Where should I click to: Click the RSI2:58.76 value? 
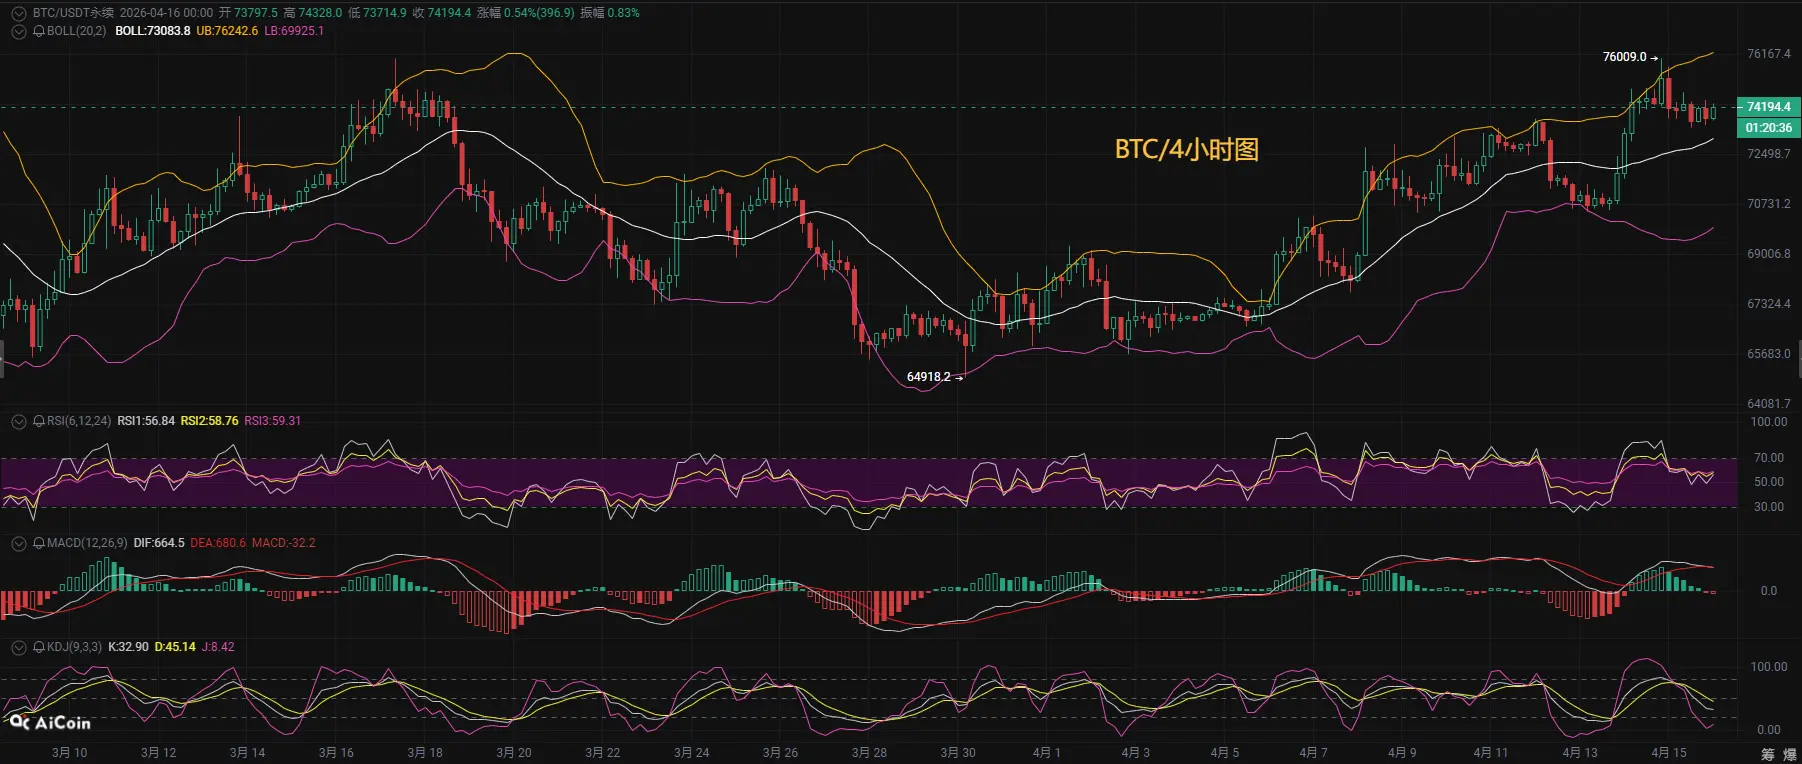click(210, 421)
